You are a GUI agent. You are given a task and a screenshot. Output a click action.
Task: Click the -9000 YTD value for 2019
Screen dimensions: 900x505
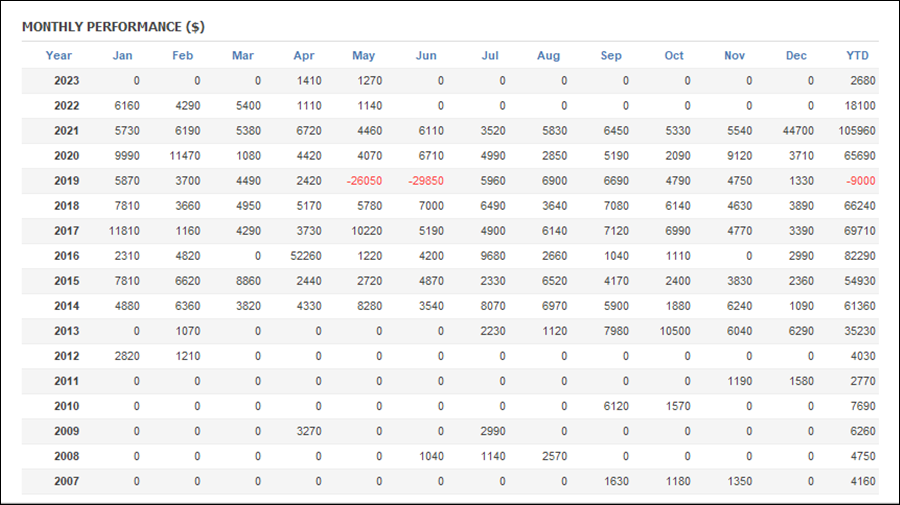coord(861,181)
